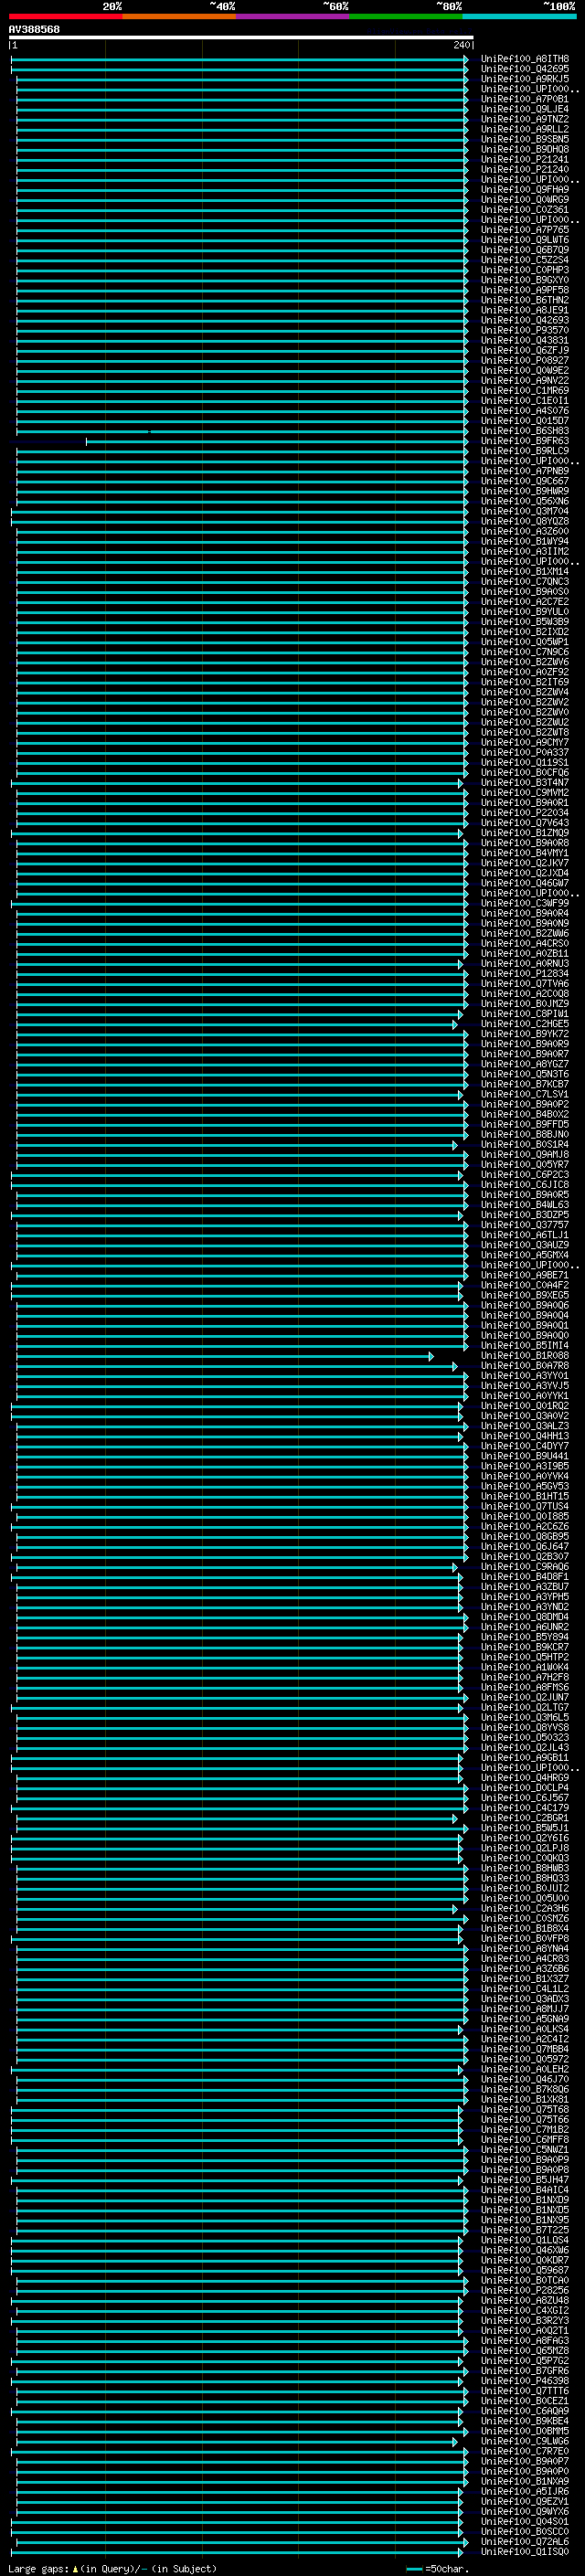Select hit label UniRef100_C7QNC3

pyautogui.click(x=525, y=581)
